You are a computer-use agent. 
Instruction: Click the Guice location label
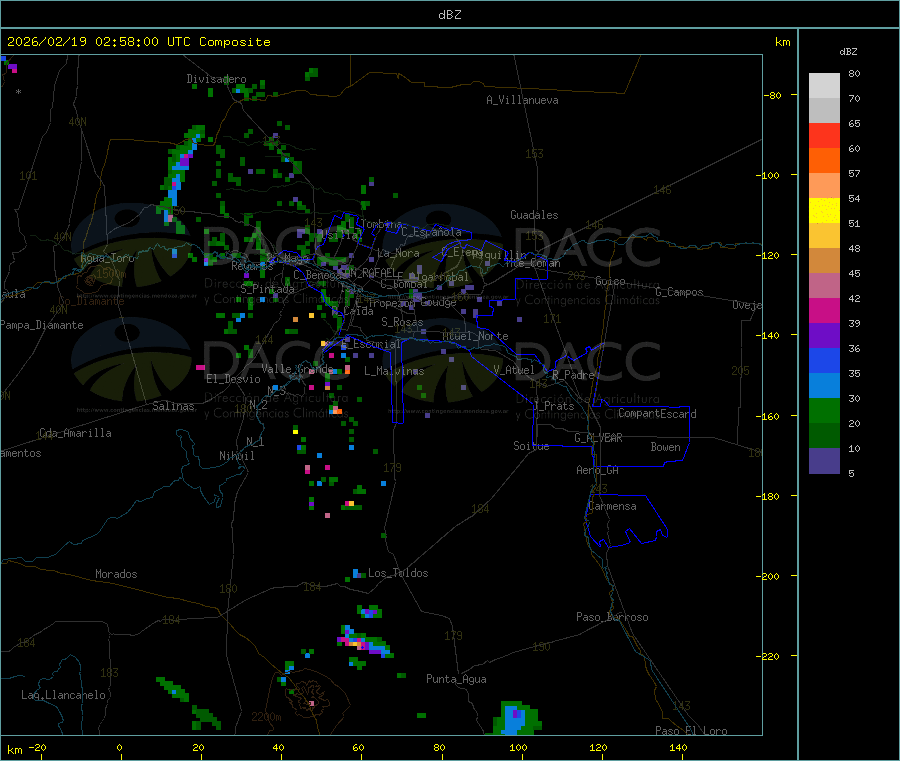click(x=610, y=281)
